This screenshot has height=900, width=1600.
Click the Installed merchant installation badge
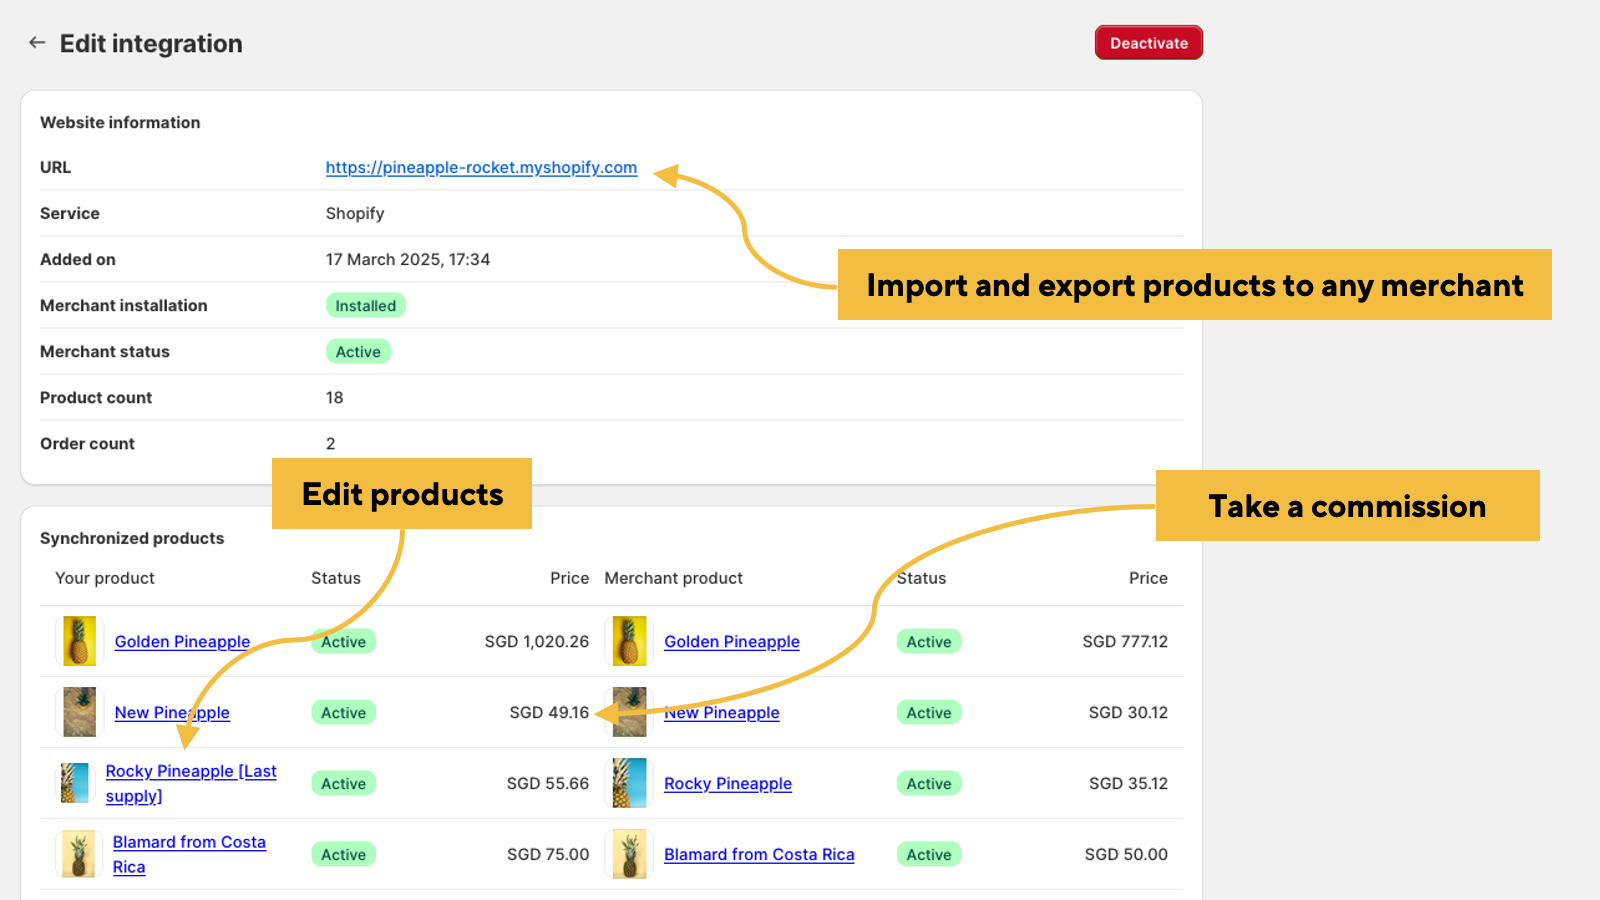pyautogui.click(x=365, y=306)
